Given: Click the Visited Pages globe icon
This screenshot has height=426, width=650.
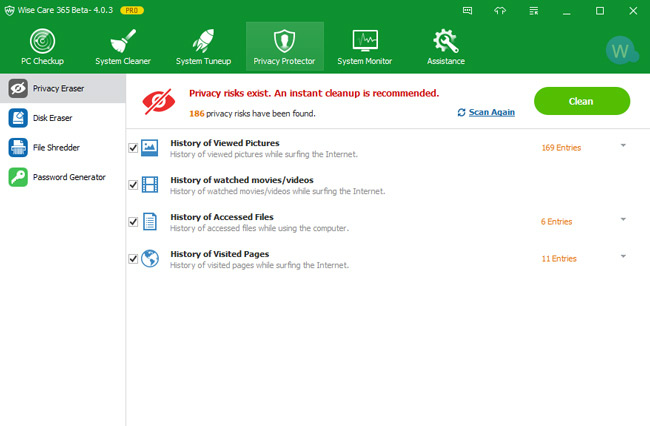Looking at the screenshot, I should [x=150, y=259].
